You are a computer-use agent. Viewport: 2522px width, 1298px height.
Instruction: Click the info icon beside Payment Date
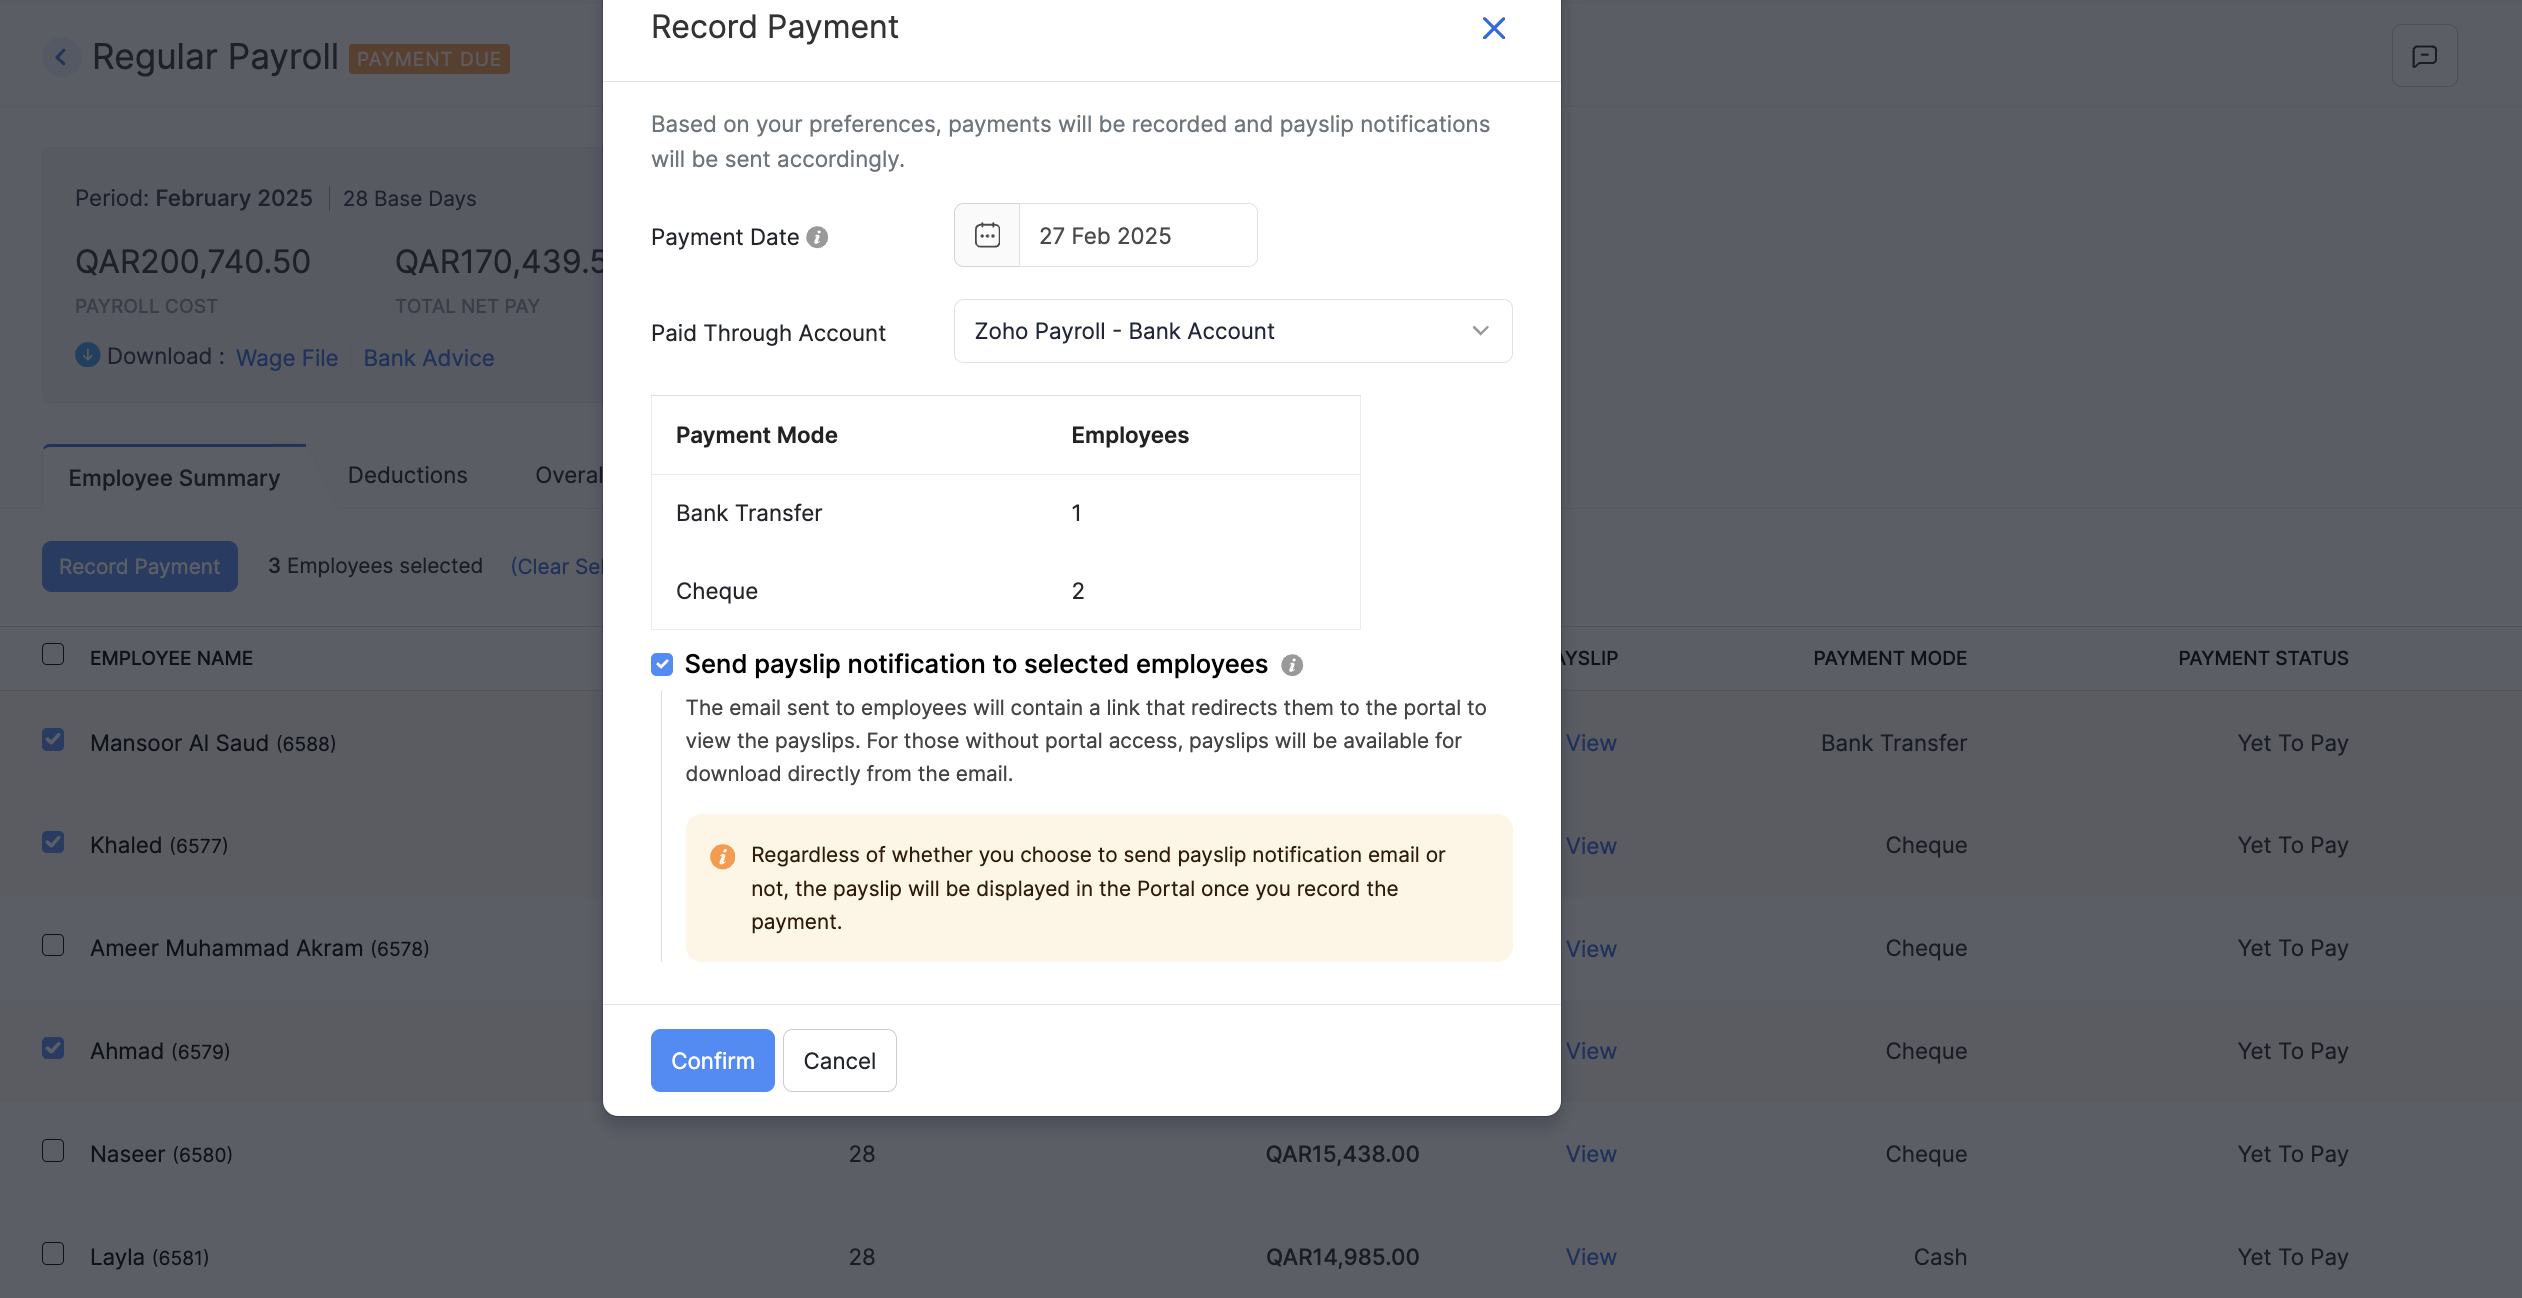click(x=817, y=237)
